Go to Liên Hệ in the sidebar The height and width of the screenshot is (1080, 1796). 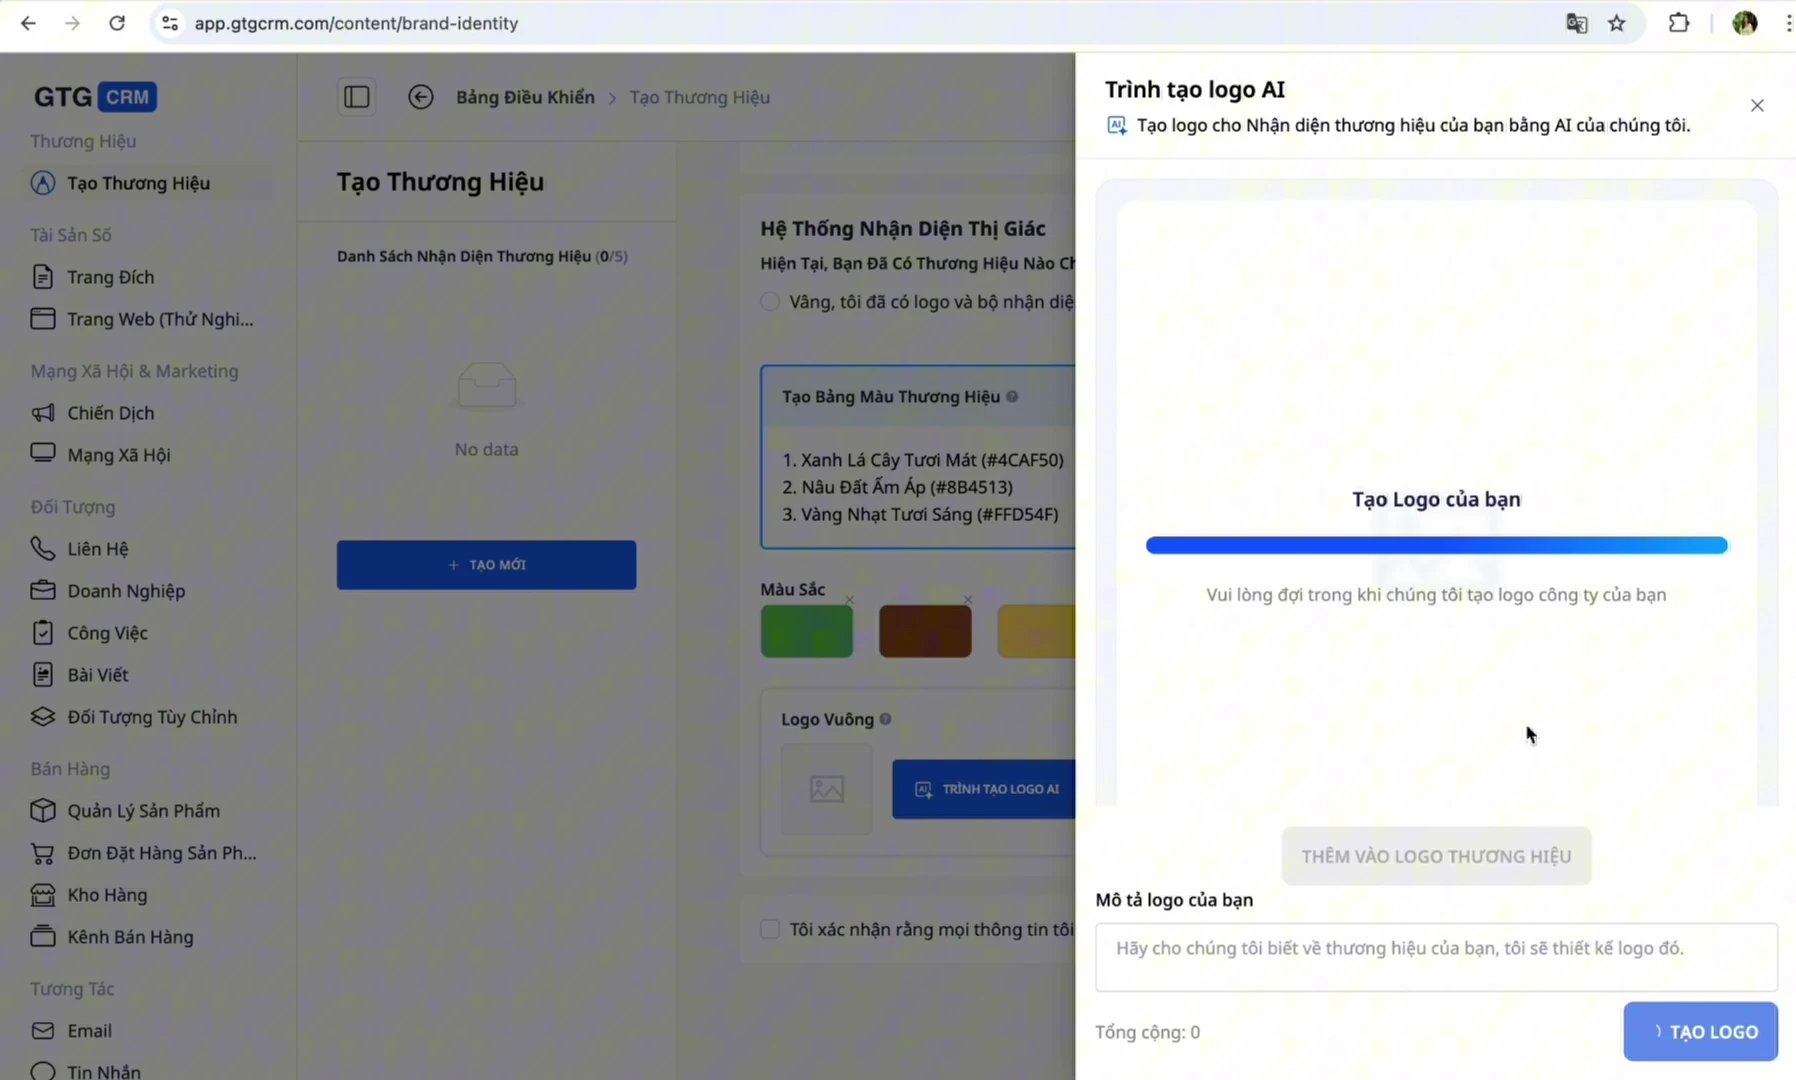tap(97, 549)
